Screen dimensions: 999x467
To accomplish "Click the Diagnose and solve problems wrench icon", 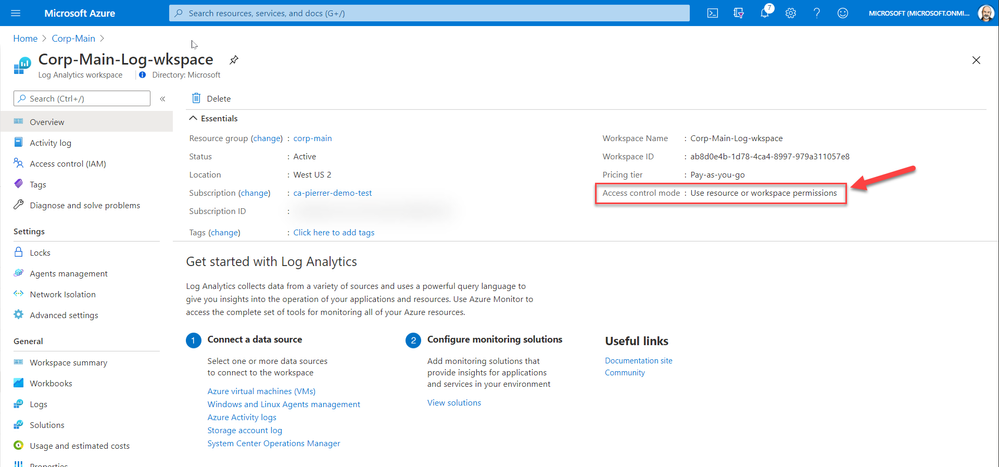I will click(x=18, y=205).
